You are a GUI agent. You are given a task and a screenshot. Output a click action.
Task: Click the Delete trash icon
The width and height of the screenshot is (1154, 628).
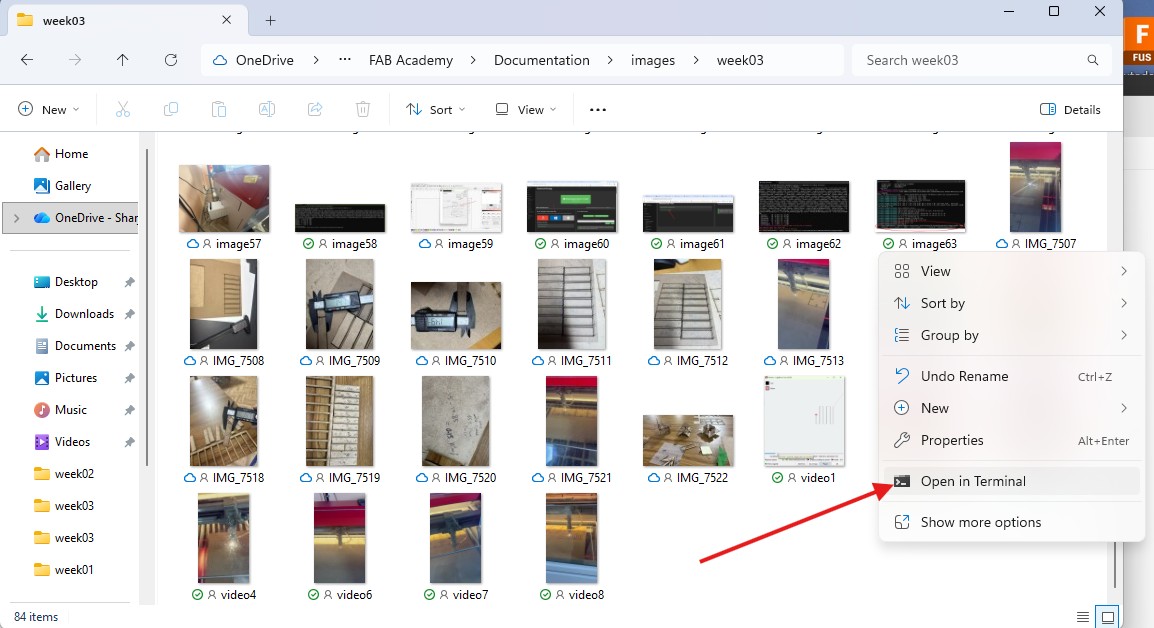pos(363,110)
